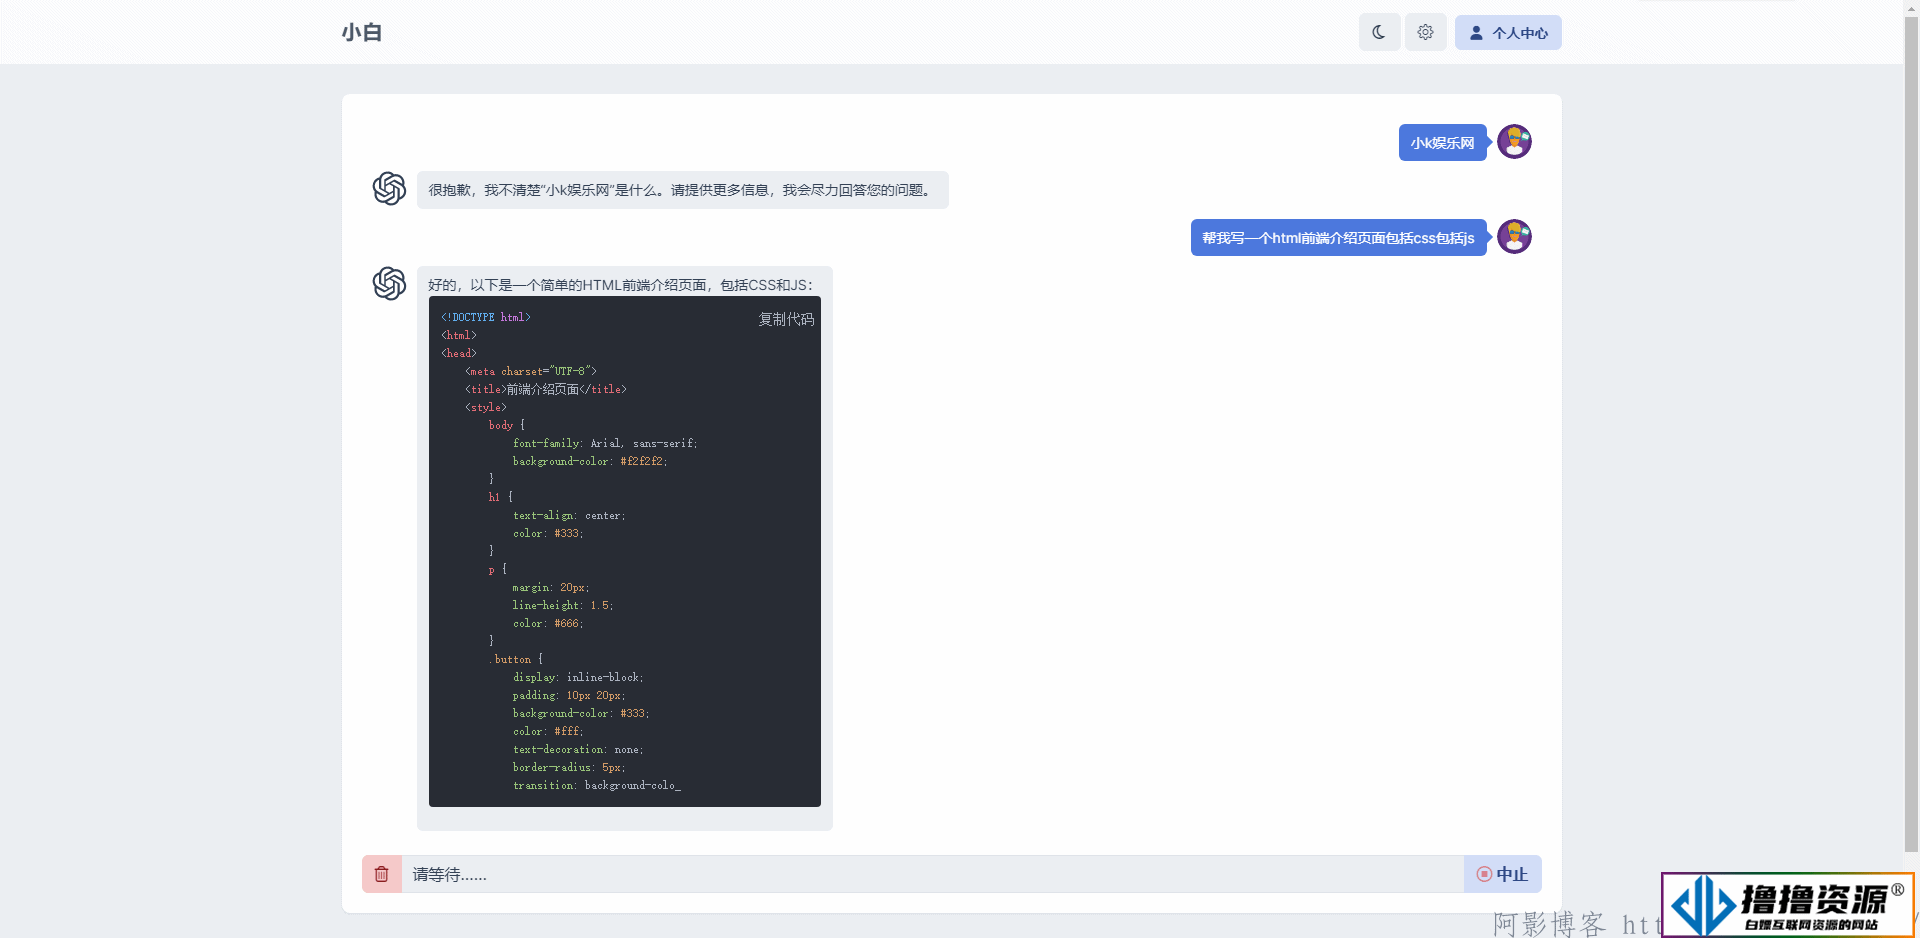
Task: Click the display inline-block code line
Action: 578,677
